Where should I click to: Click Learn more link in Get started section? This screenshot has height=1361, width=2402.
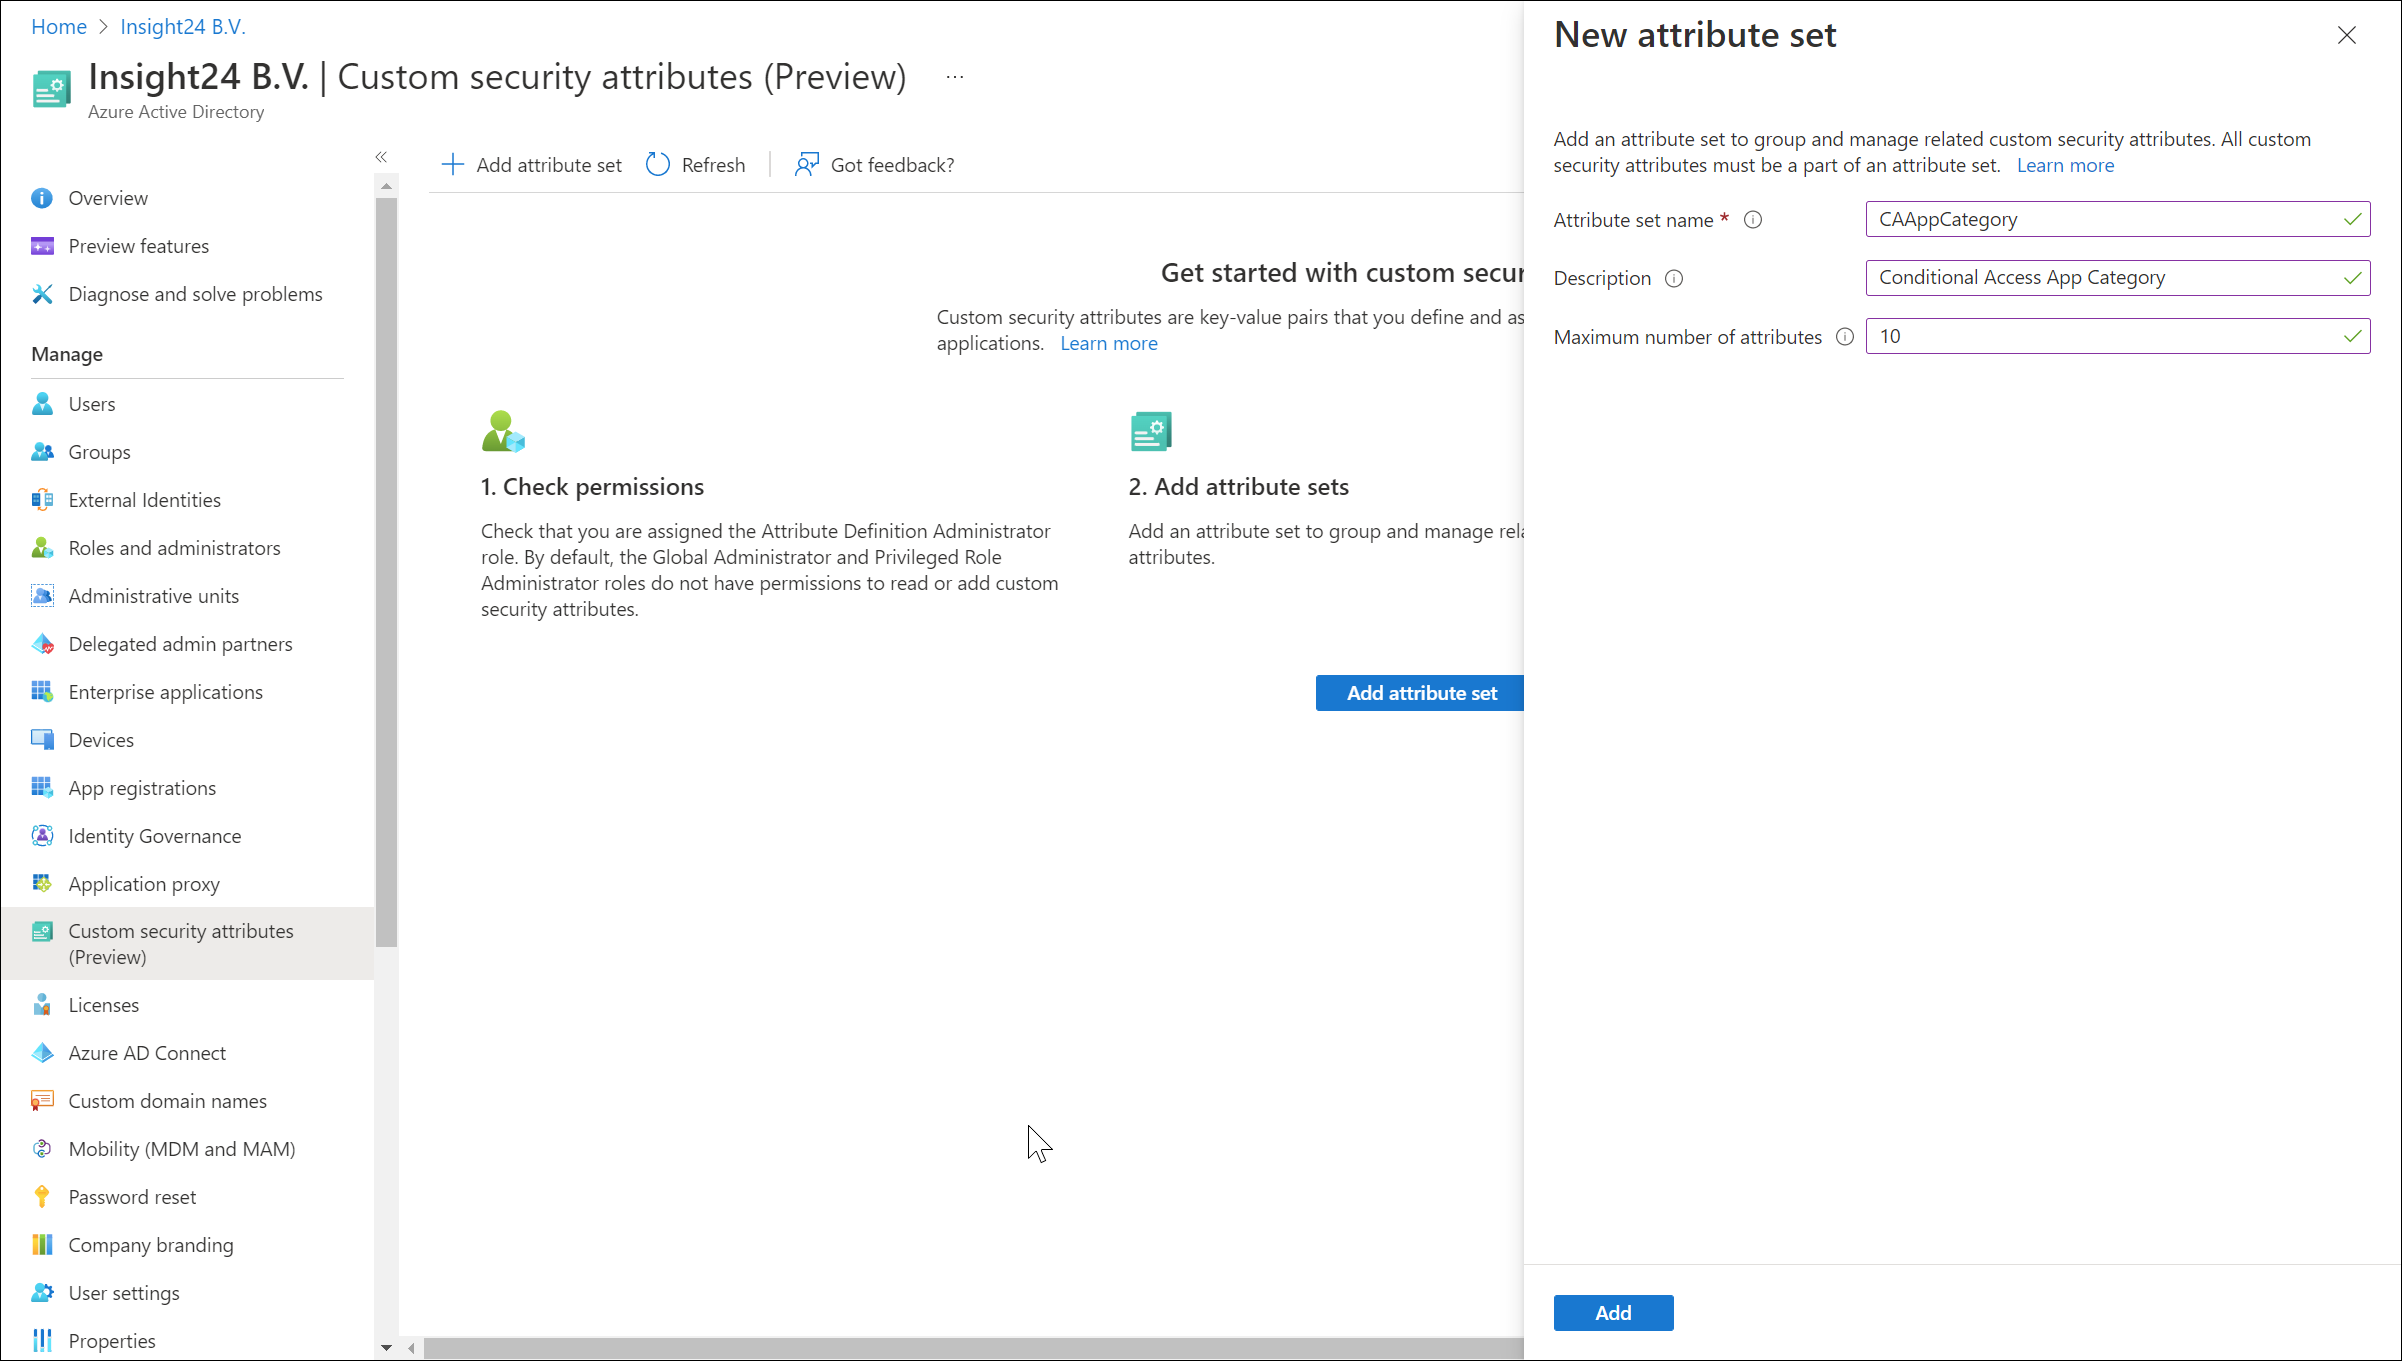coord(1108,343)
